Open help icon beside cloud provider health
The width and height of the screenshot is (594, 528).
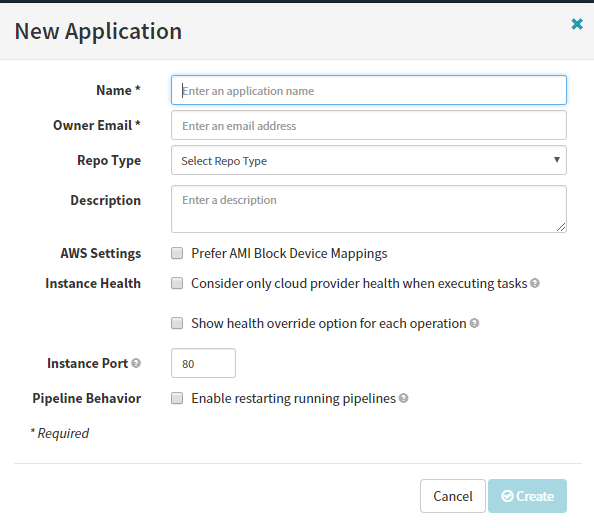pyautogui.click(x=535, y=283)
